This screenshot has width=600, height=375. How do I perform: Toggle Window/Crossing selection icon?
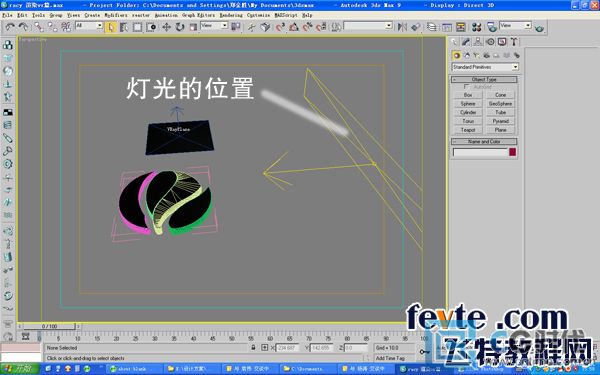[152, 27]
